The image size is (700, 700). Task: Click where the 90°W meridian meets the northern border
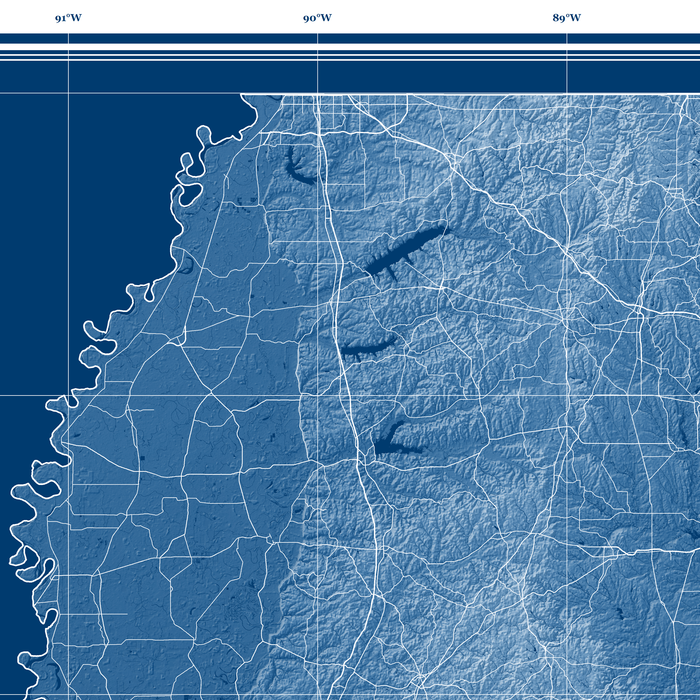(x=318, y=95)
